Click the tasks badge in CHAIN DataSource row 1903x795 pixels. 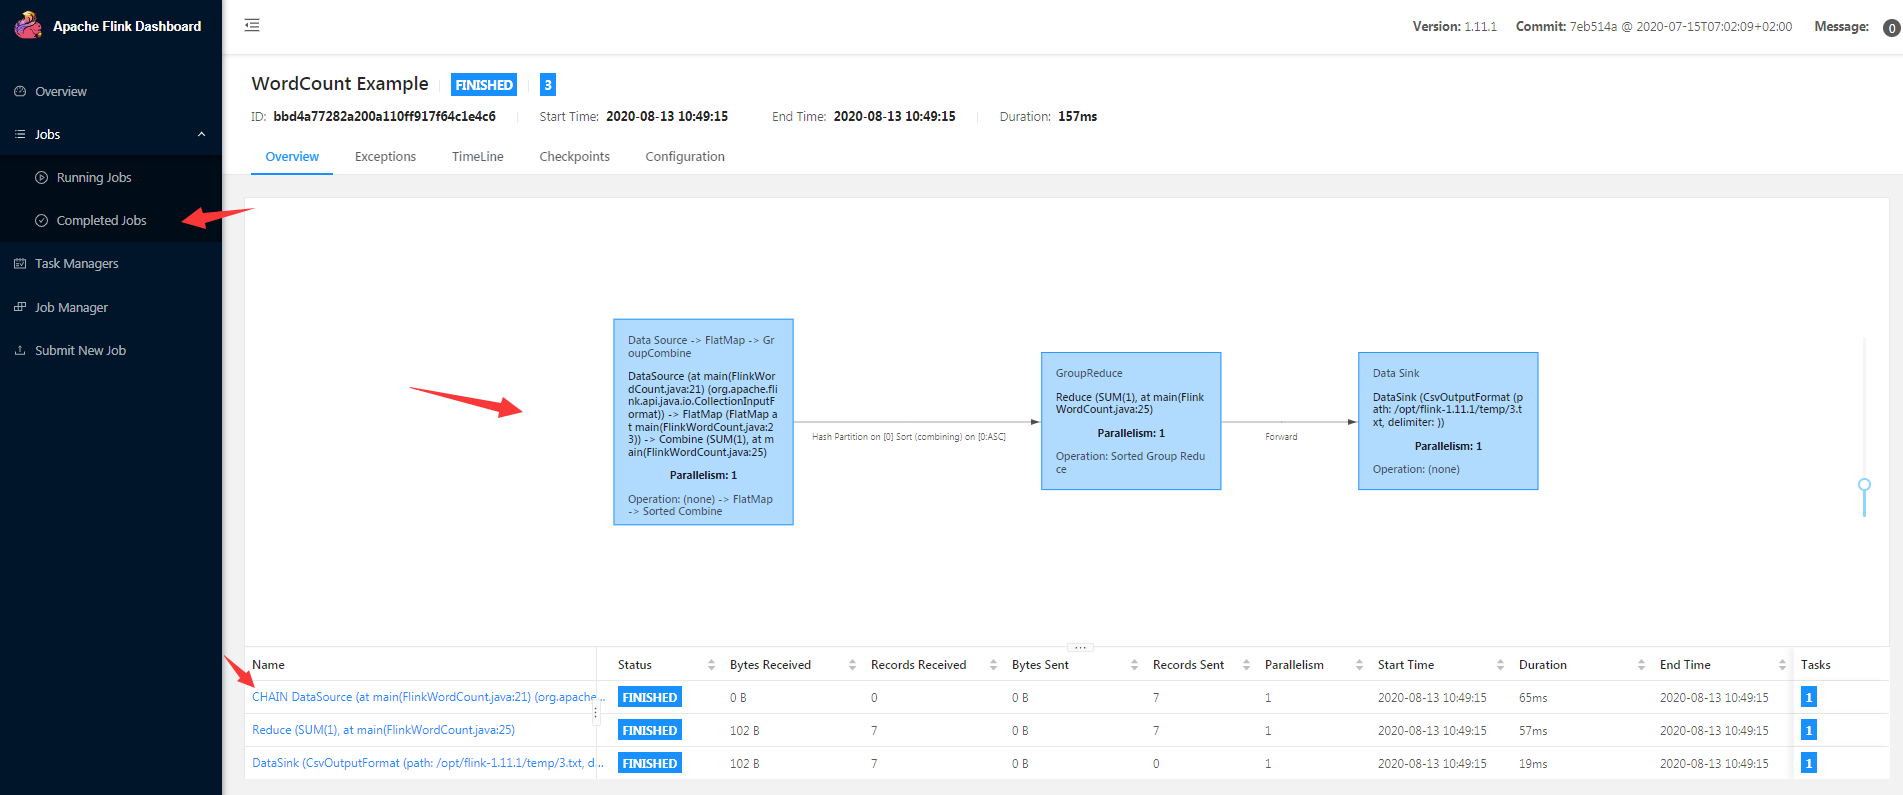click(1808, 698)
